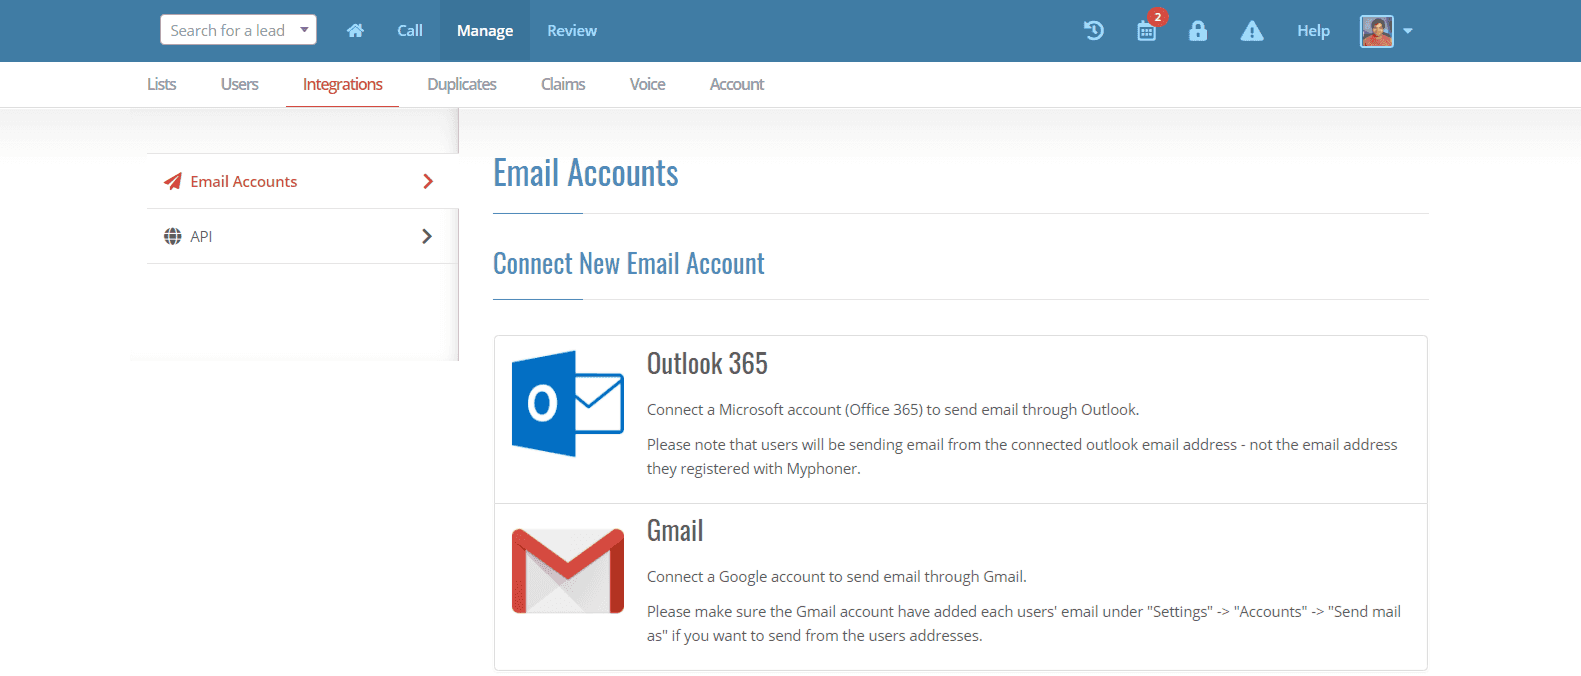1581x676 pixels.
Task: Open calendar icon with notification badge
Action: [x=1147, y=31]
